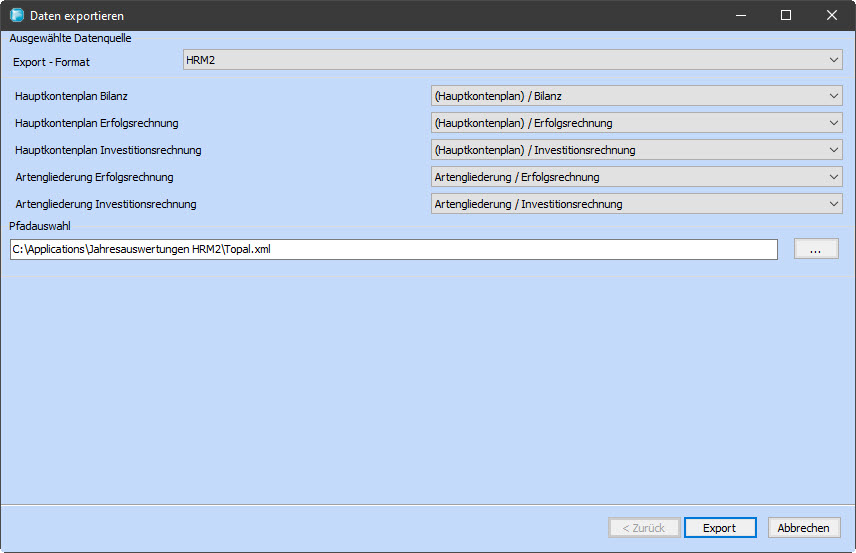Expand the Hauptkontenplan Bilanz dropdown
Image resolution: width=856 pixels, height=553 pixels.
636,96
